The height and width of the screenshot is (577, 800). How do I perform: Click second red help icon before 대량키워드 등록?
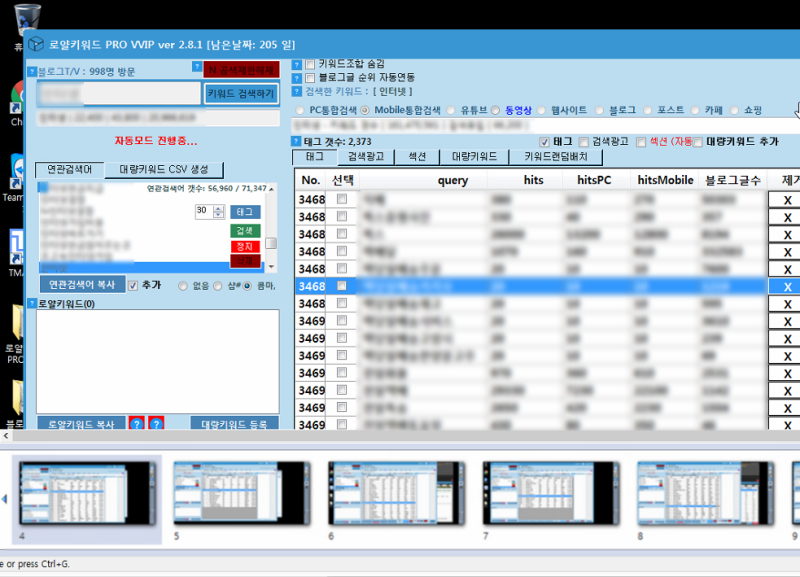[156, 423]
